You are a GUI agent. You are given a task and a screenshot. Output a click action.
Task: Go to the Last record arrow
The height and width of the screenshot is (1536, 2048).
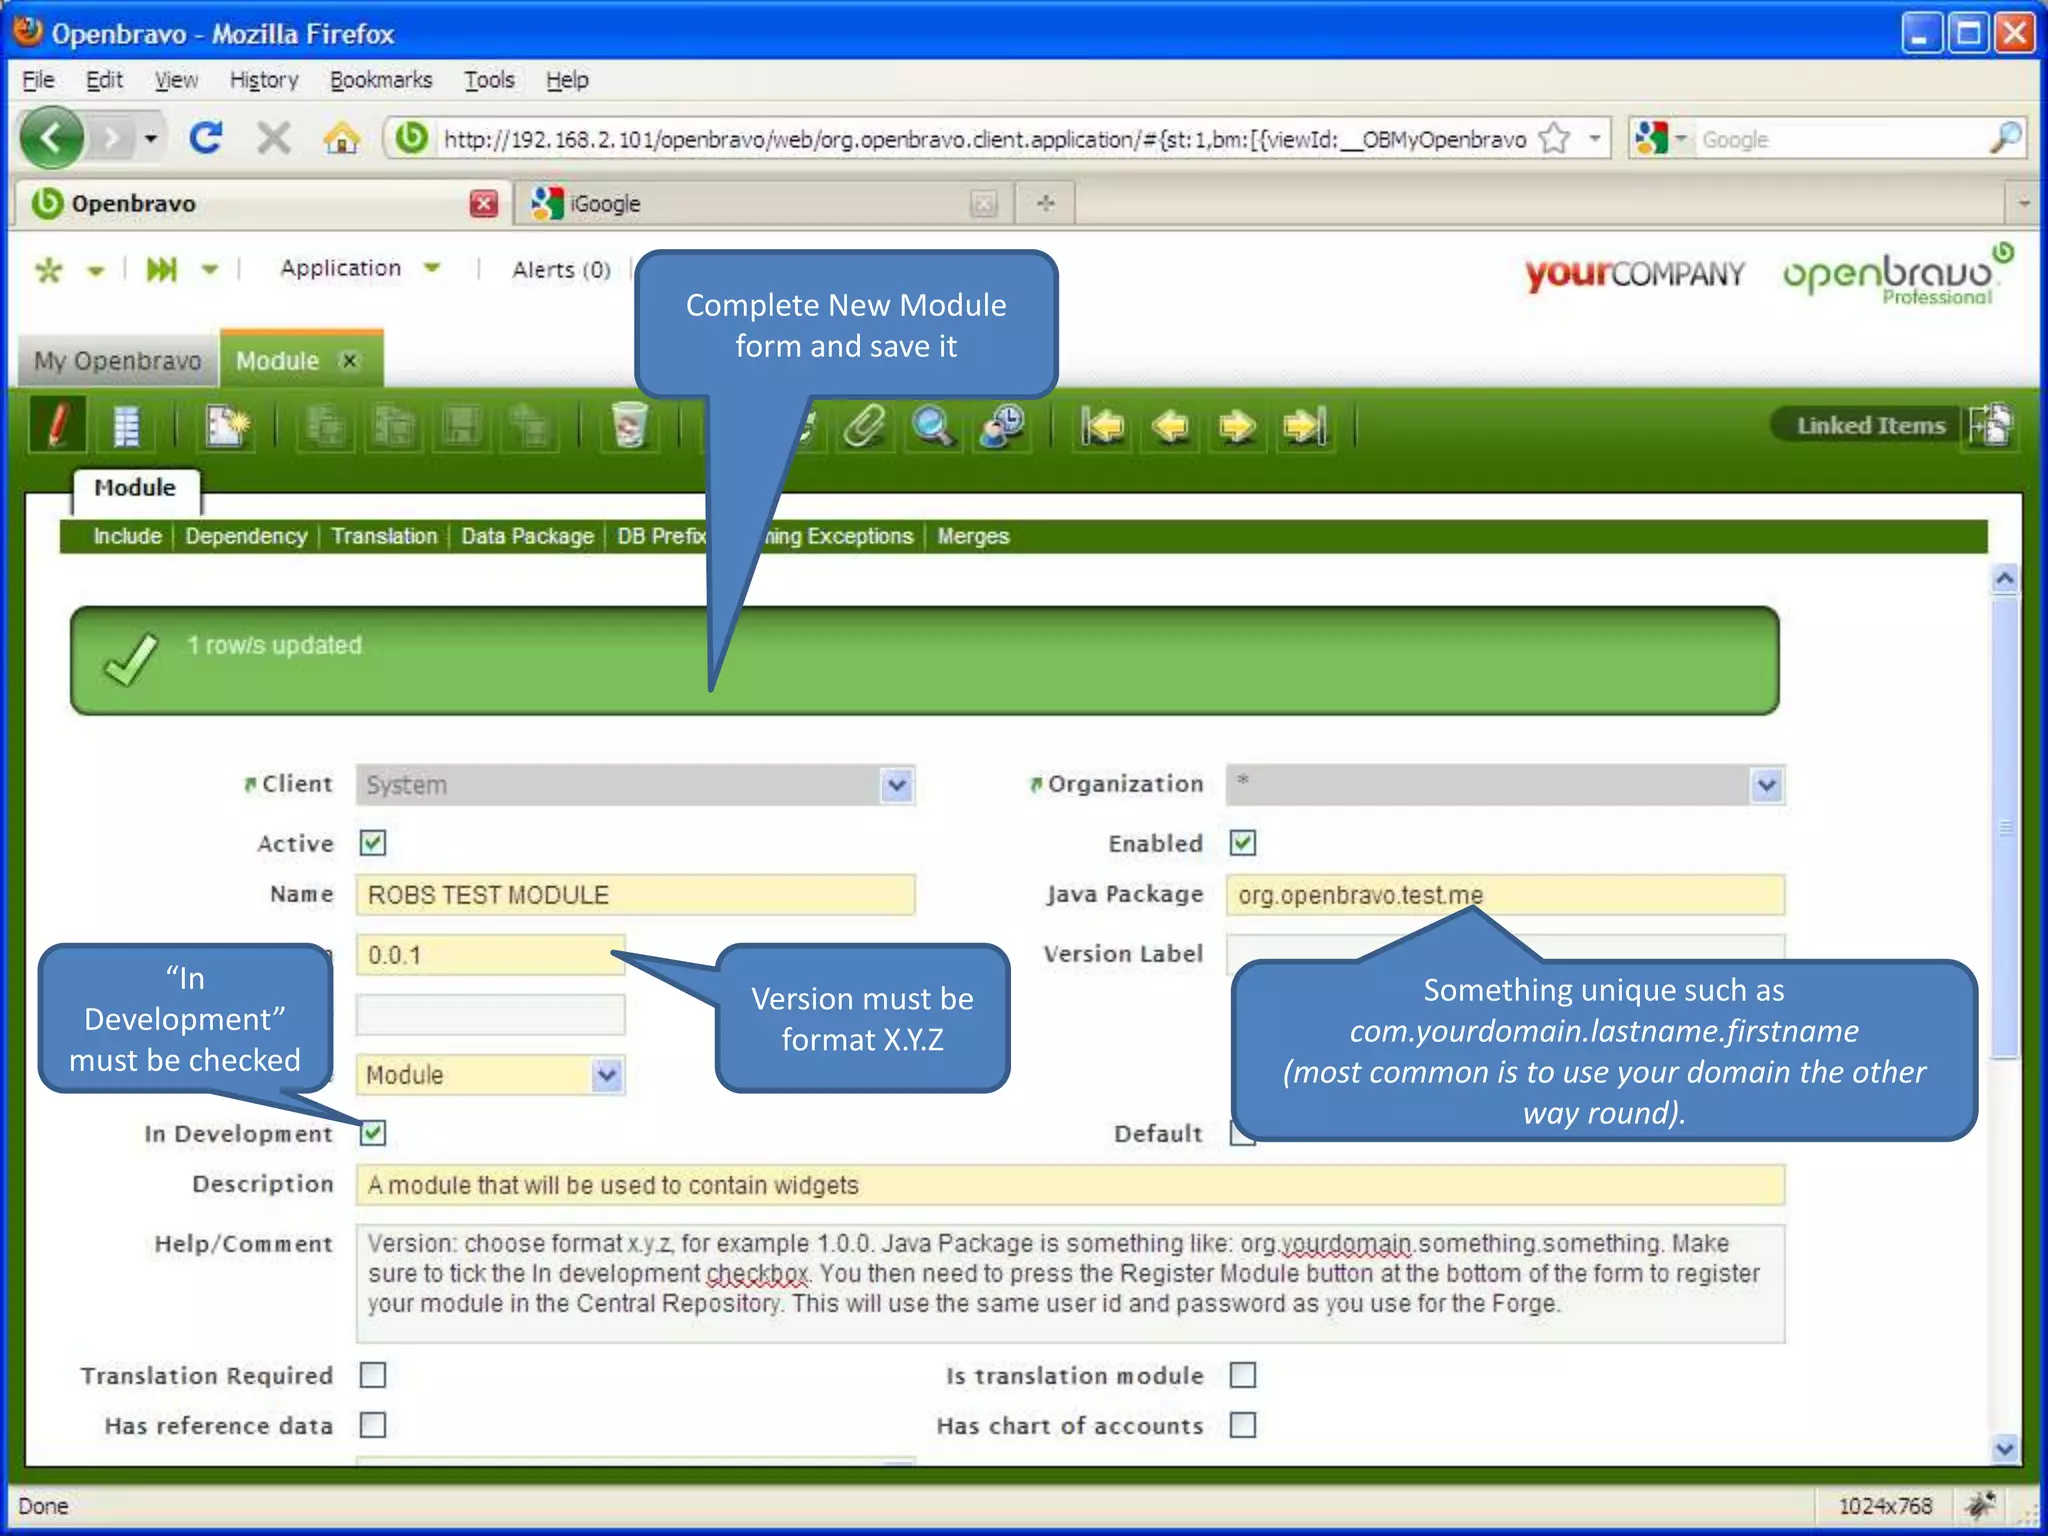pyautogui.click(x=1305, y=427)
